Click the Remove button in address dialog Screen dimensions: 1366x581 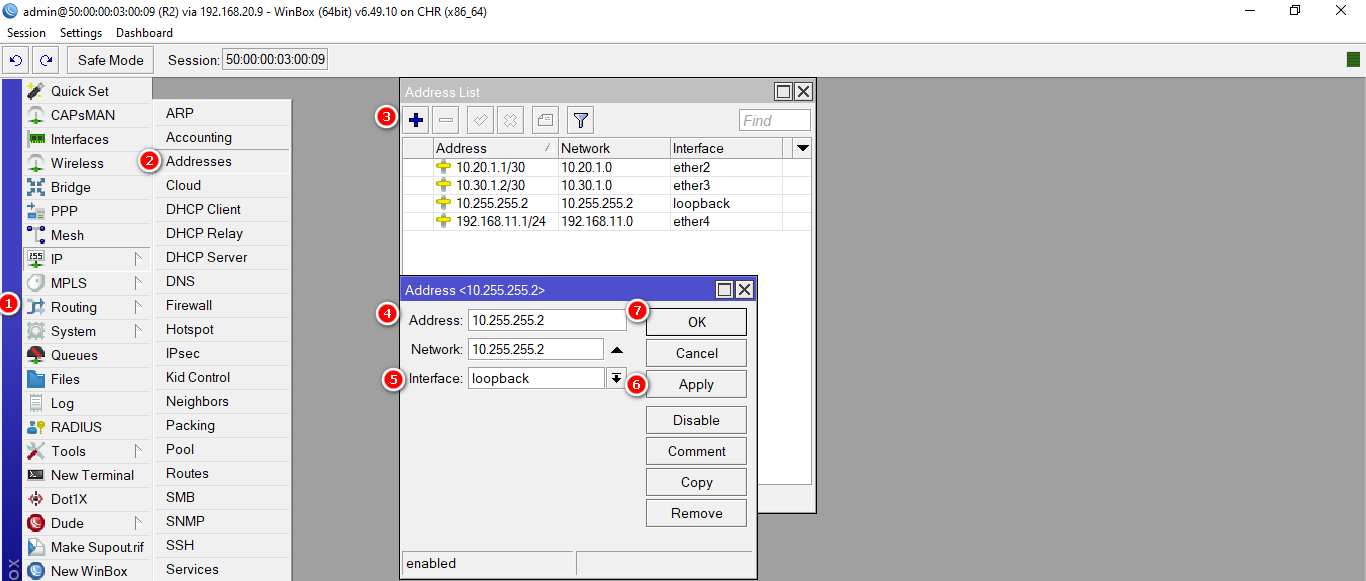696,513
